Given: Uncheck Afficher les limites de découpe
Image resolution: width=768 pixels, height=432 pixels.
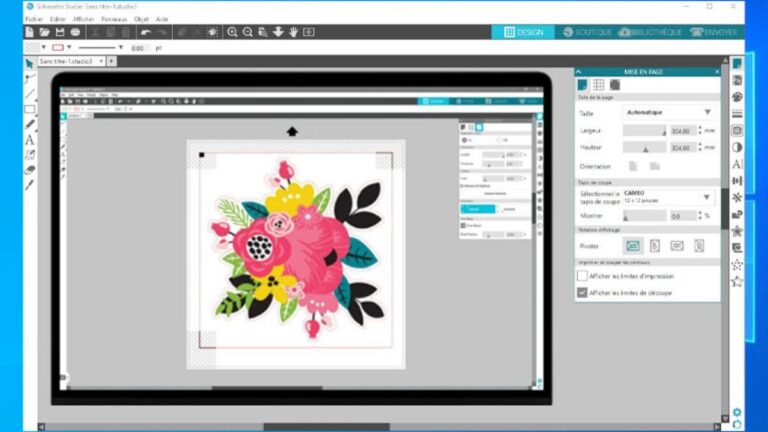Looking at the screenshot, I should coord(583,293).
